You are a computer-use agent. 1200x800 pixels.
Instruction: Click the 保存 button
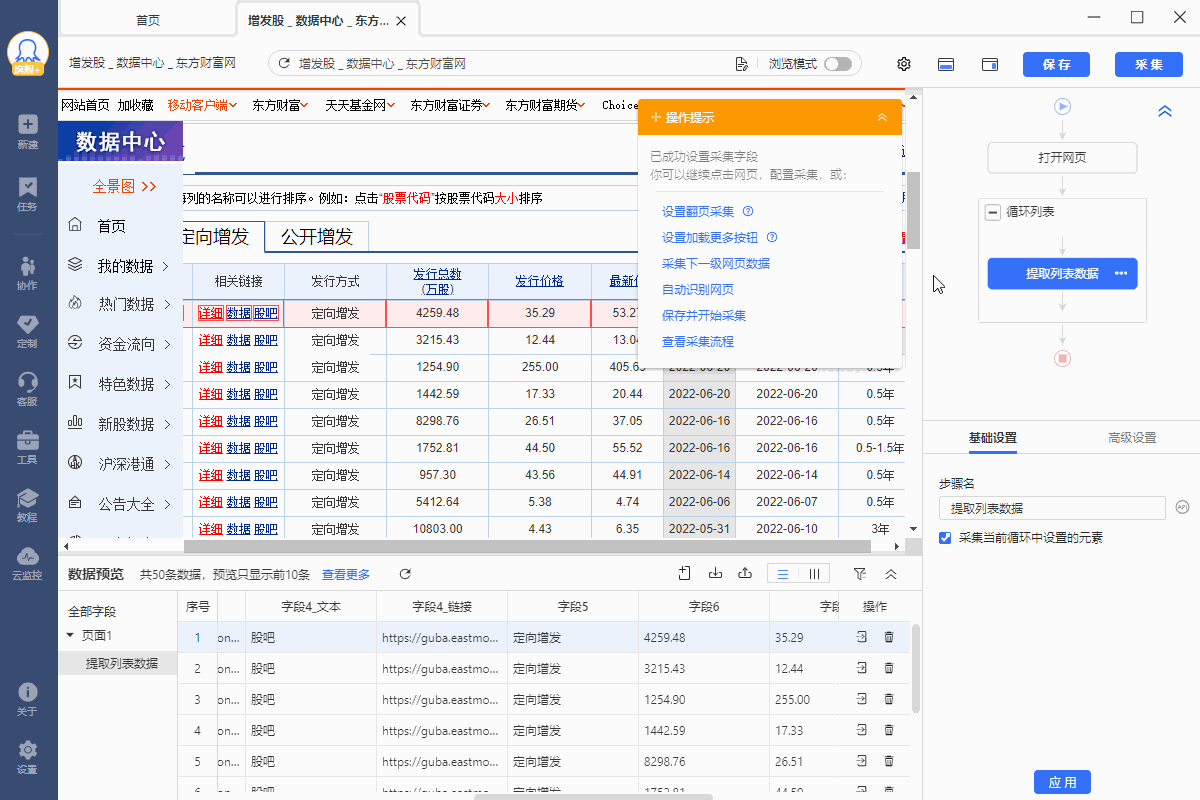(1056, 64)
